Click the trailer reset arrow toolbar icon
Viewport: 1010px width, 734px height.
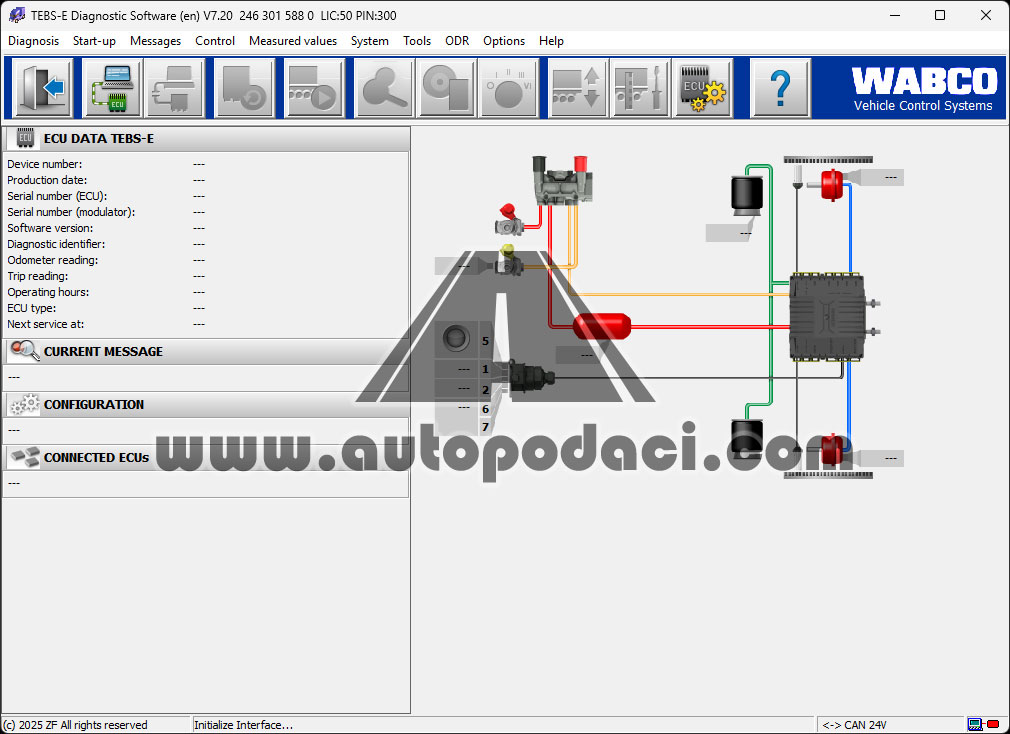click(x=244, y=88)
